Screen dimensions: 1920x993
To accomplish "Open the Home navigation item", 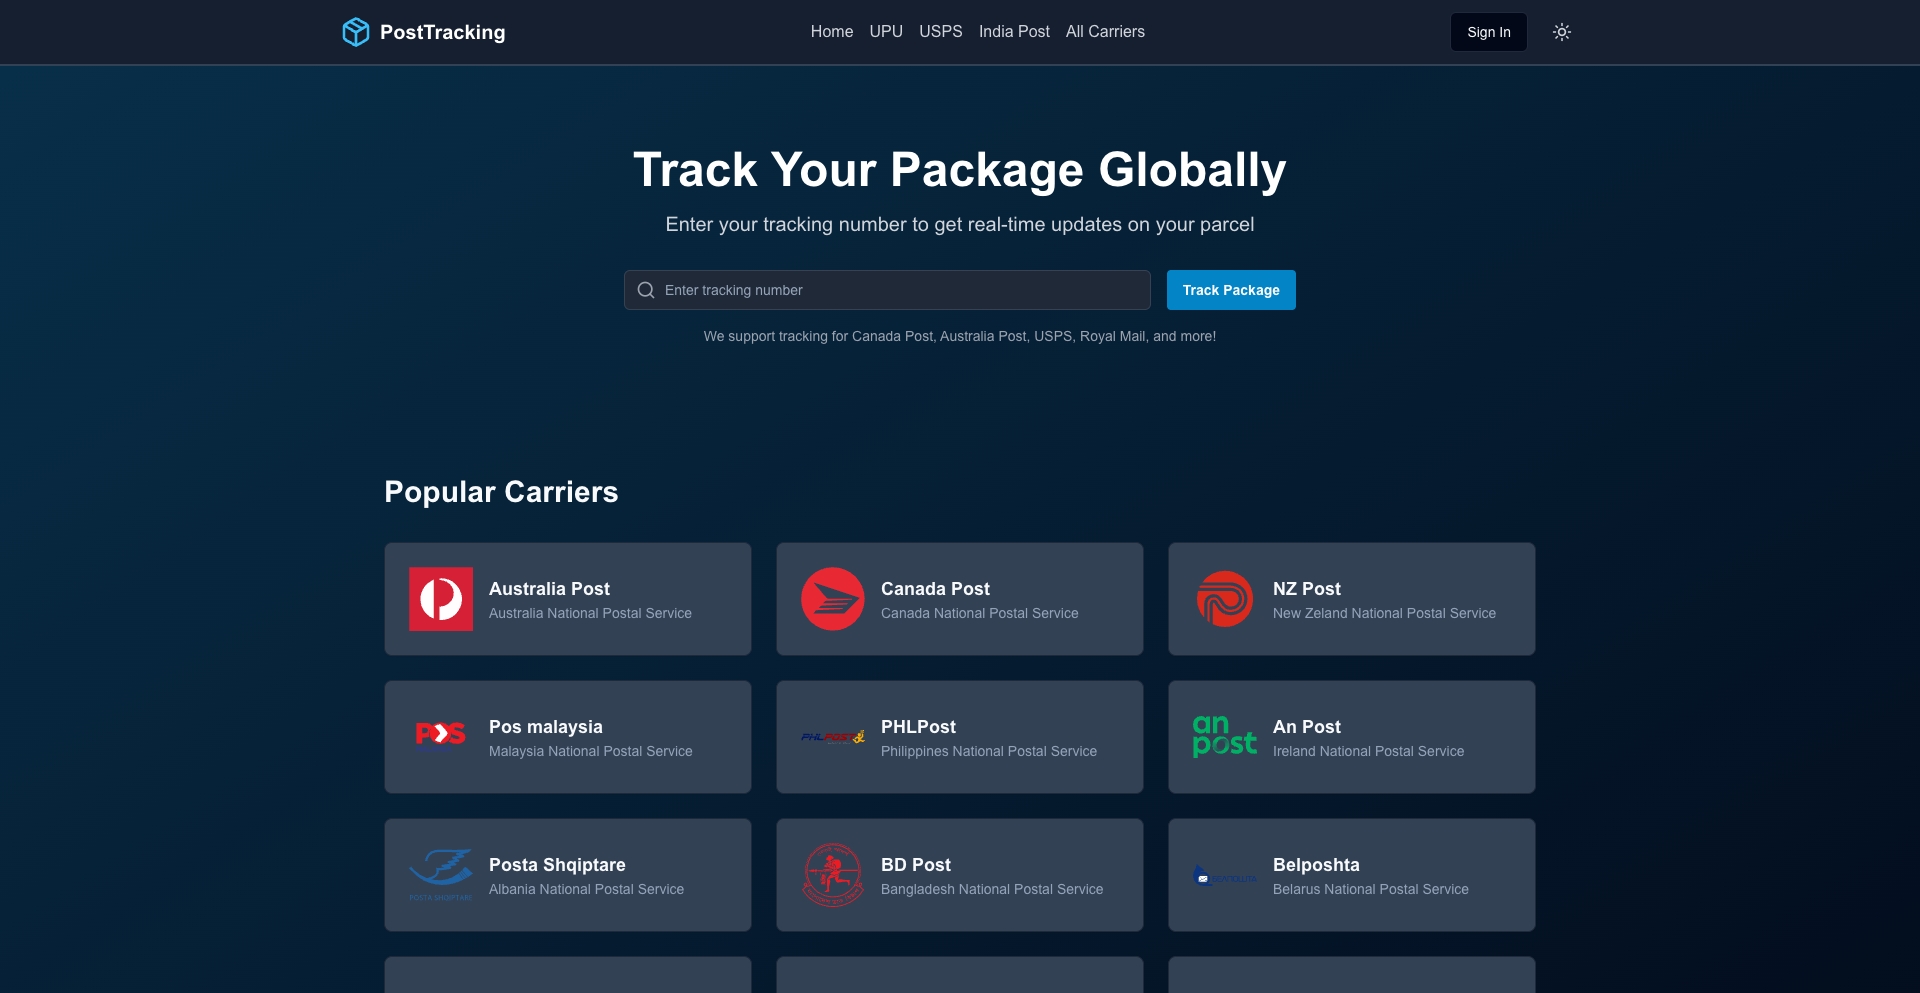I will [x=832, y=31].
